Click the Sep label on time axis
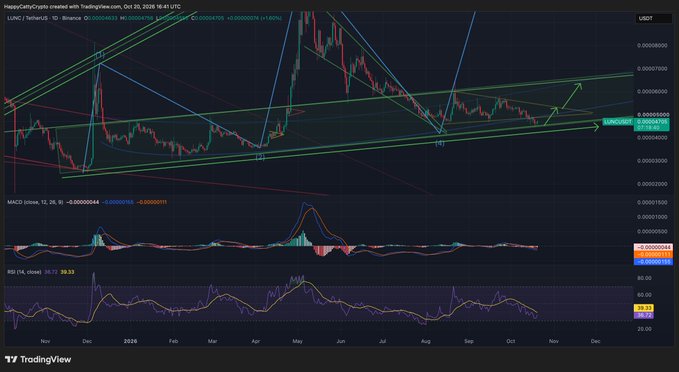The height and width of the screenshot is (372, 679). coord(469,341)
